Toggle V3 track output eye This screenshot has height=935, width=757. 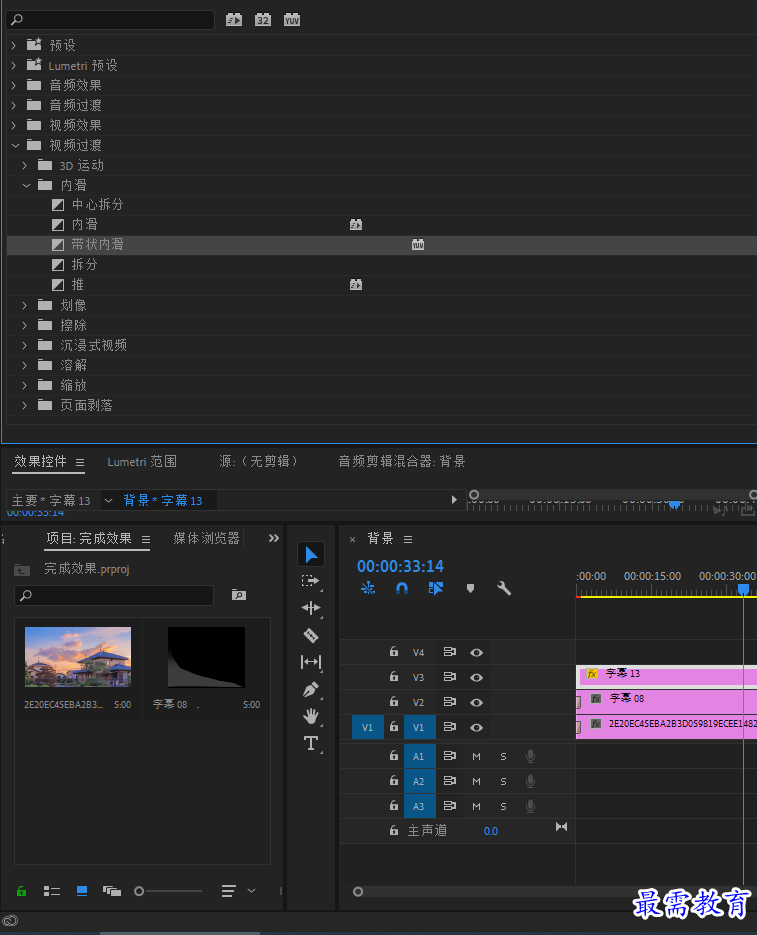coord(476,677)
